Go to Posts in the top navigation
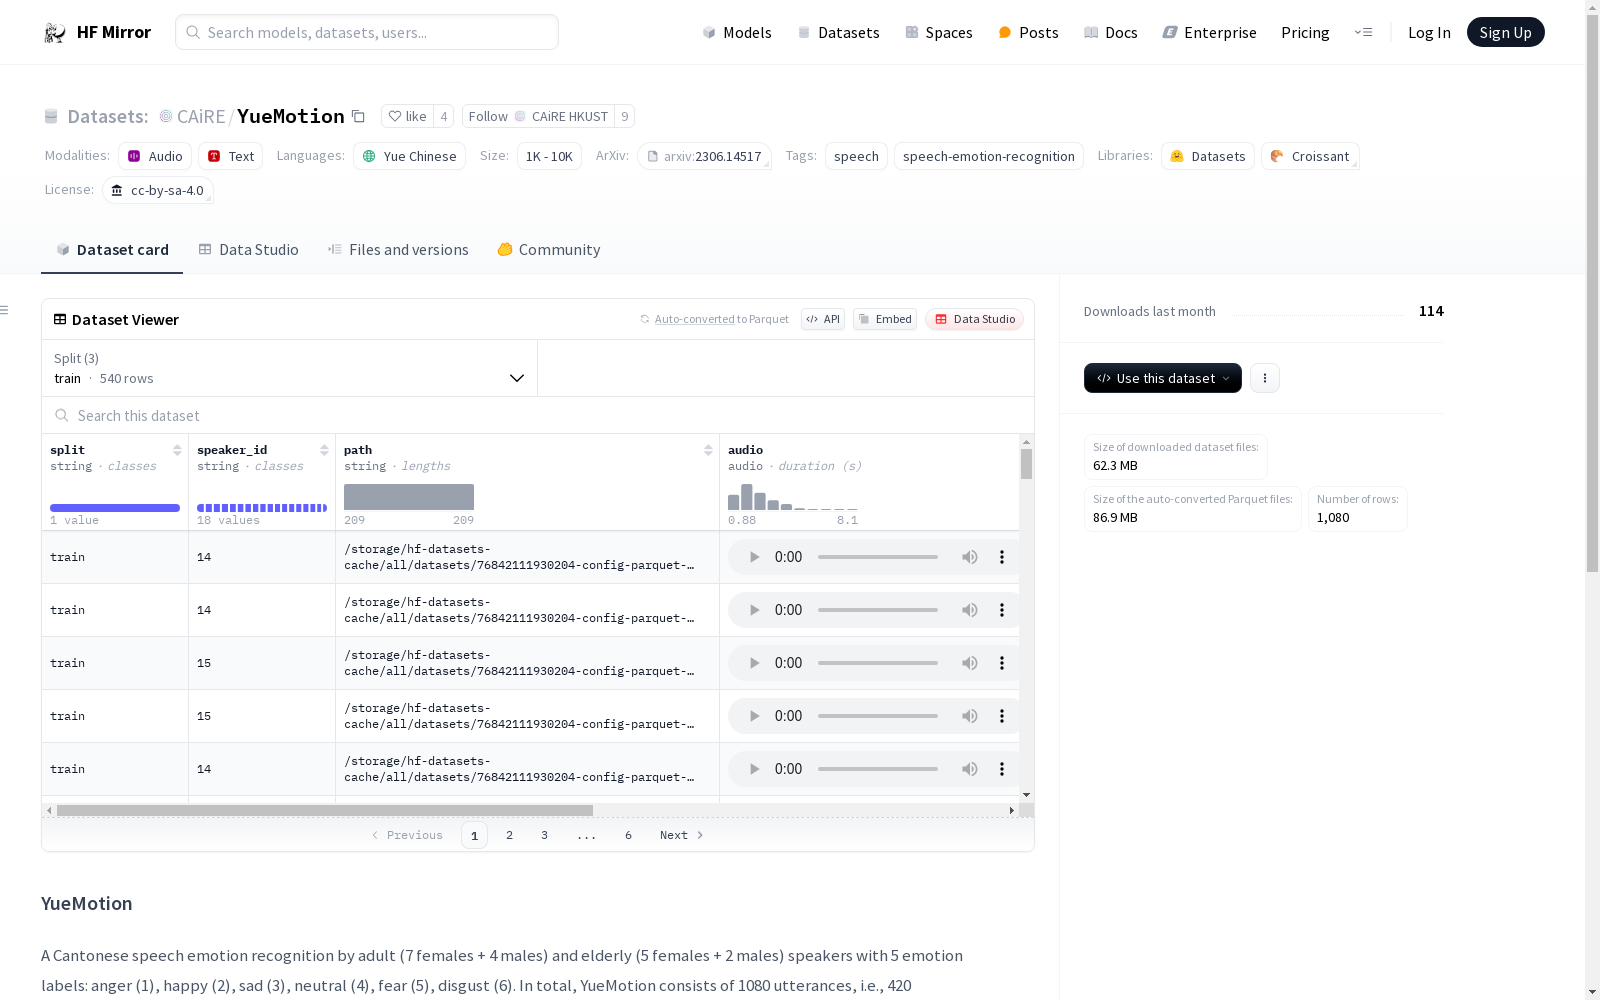This screenshot has width=1600, height=1000. pyautogui.click(x=1028, y=32)
